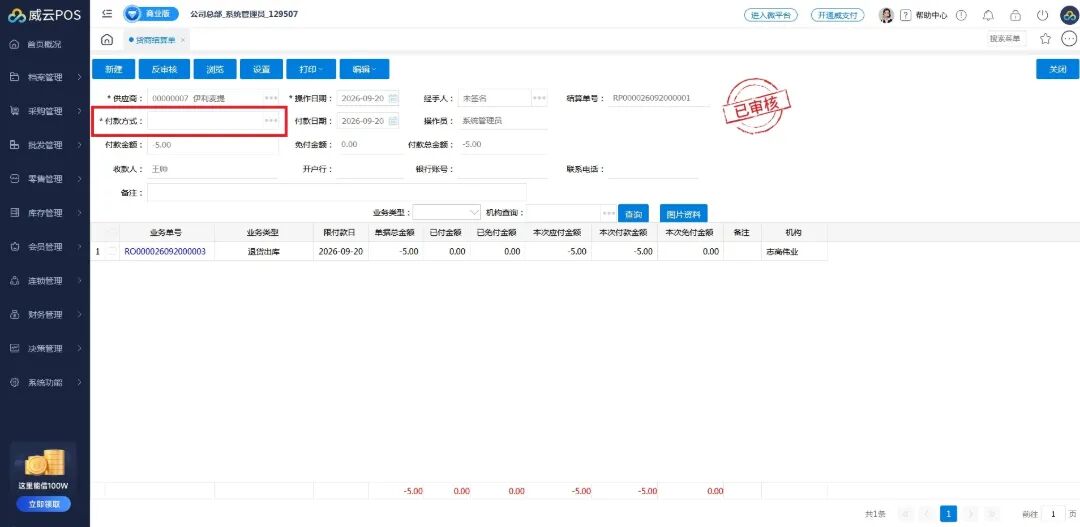This screenshot has height=527, width=1080.
Task: Open handler picker ellipsis in 经手人 field
Action: [x=539, y=99]
